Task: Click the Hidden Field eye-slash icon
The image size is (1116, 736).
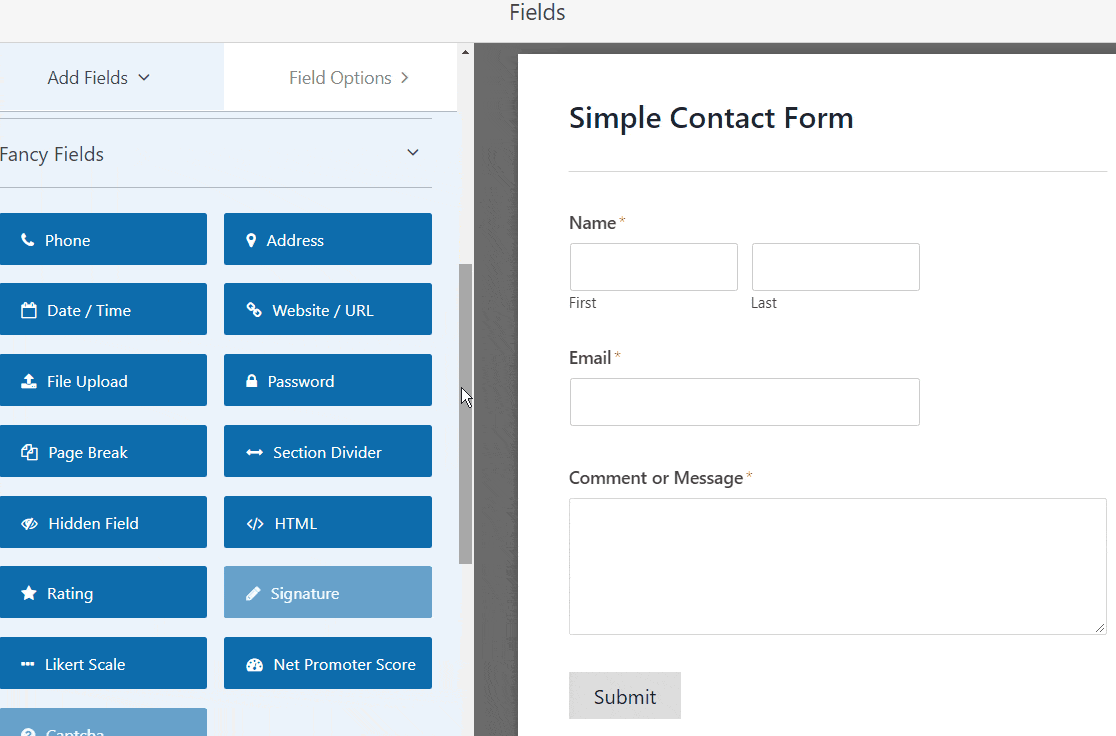Action: 29,523
